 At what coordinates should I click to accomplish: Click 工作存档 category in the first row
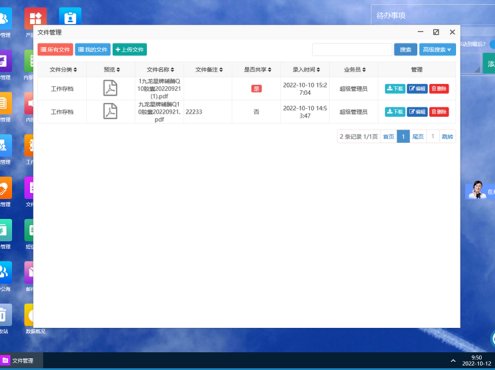click(x=62, y=89)
